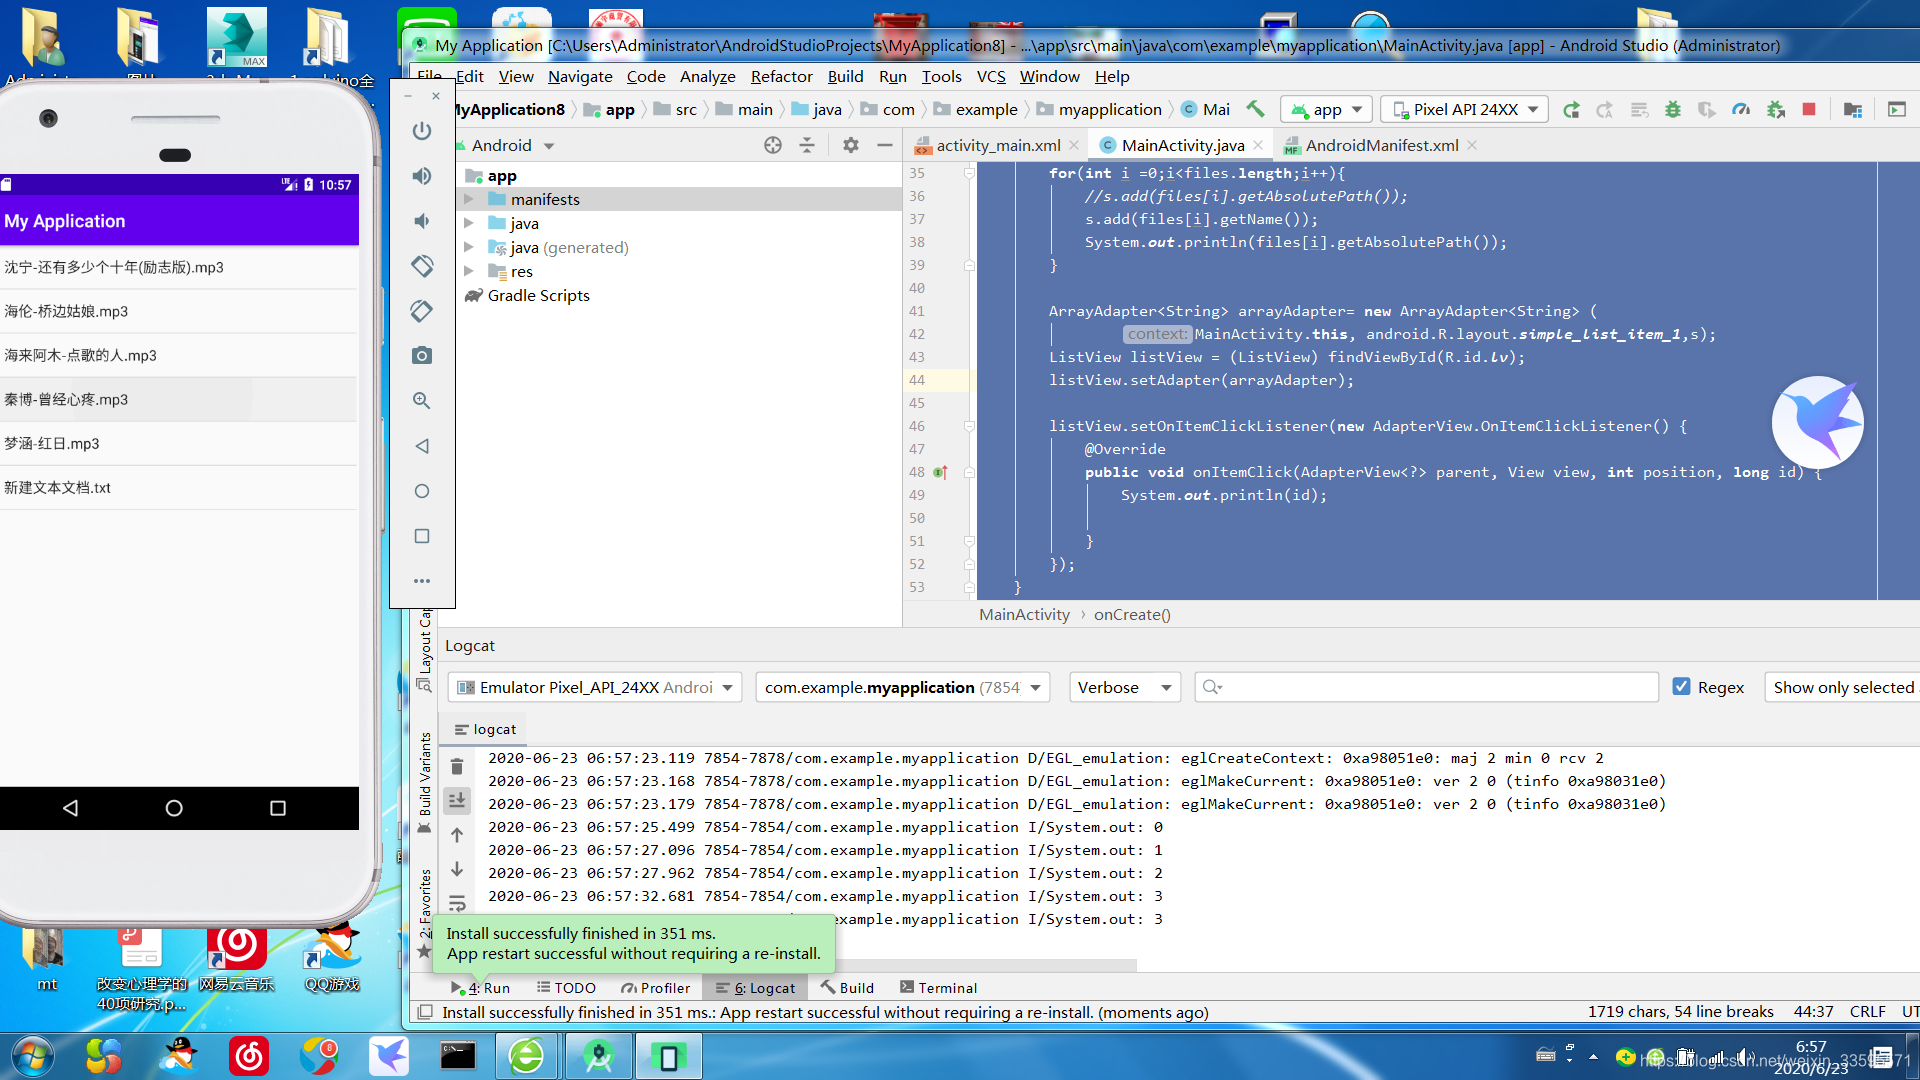Click emulator volume down icon

(x=422, y=221)
